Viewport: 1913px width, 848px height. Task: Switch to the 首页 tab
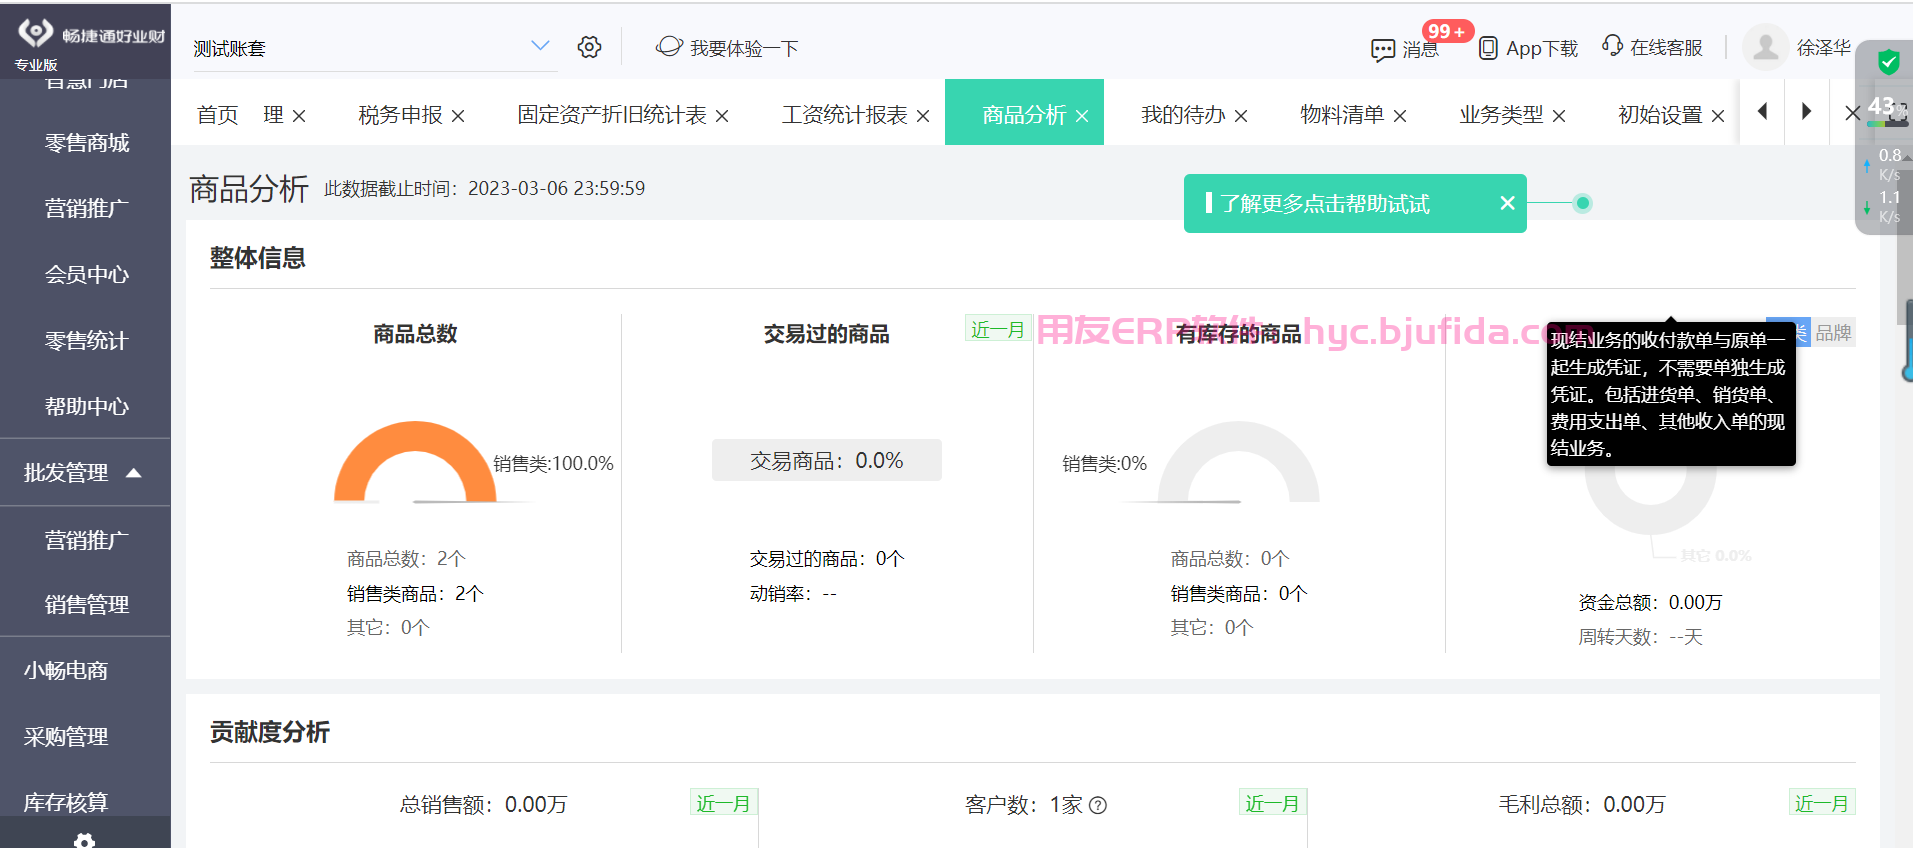point(218,115)
